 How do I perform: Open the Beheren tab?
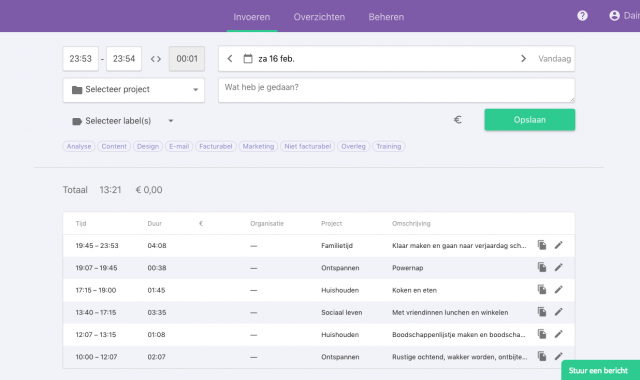click(x=386, y=17)
